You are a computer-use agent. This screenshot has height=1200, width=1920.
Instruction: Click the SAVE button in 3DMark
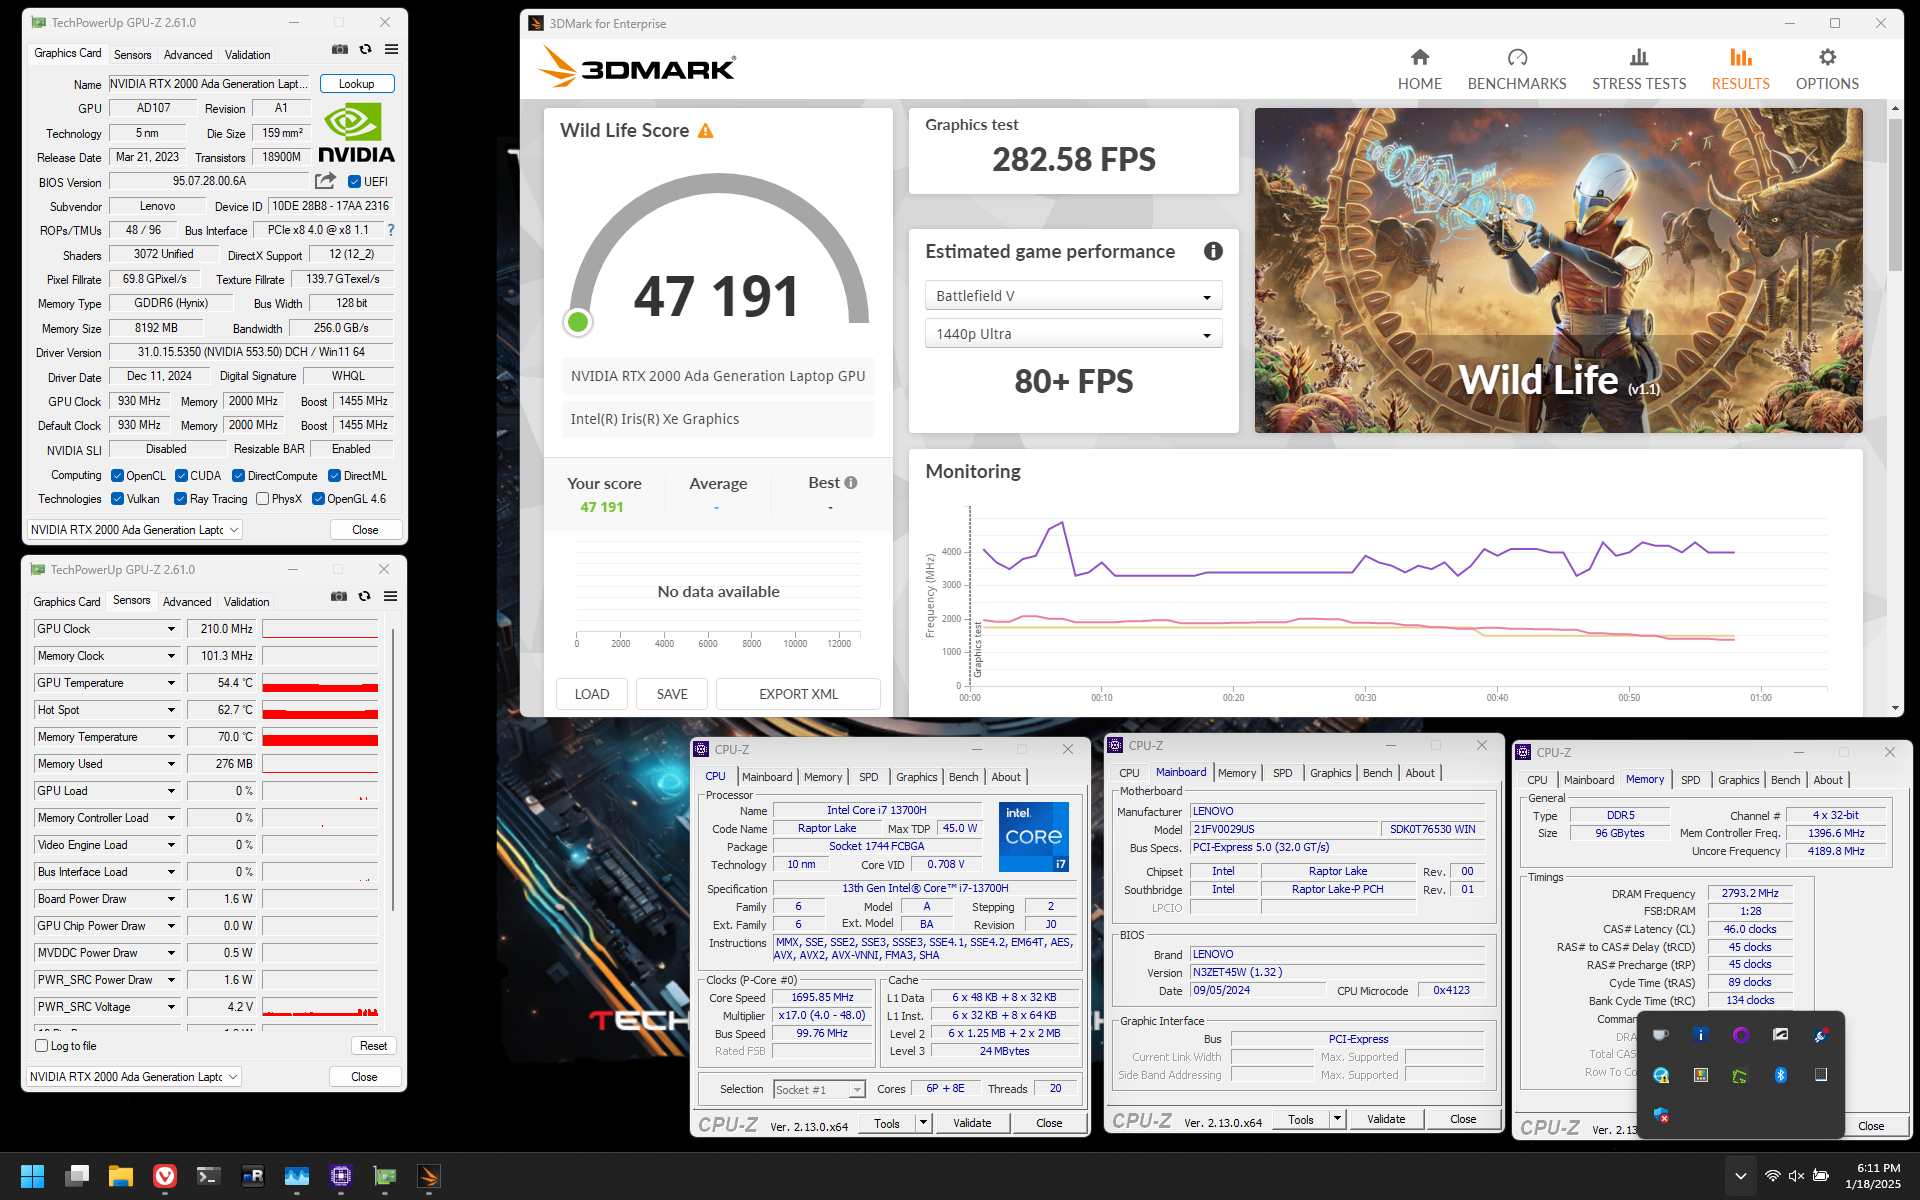tap(672, 694)
